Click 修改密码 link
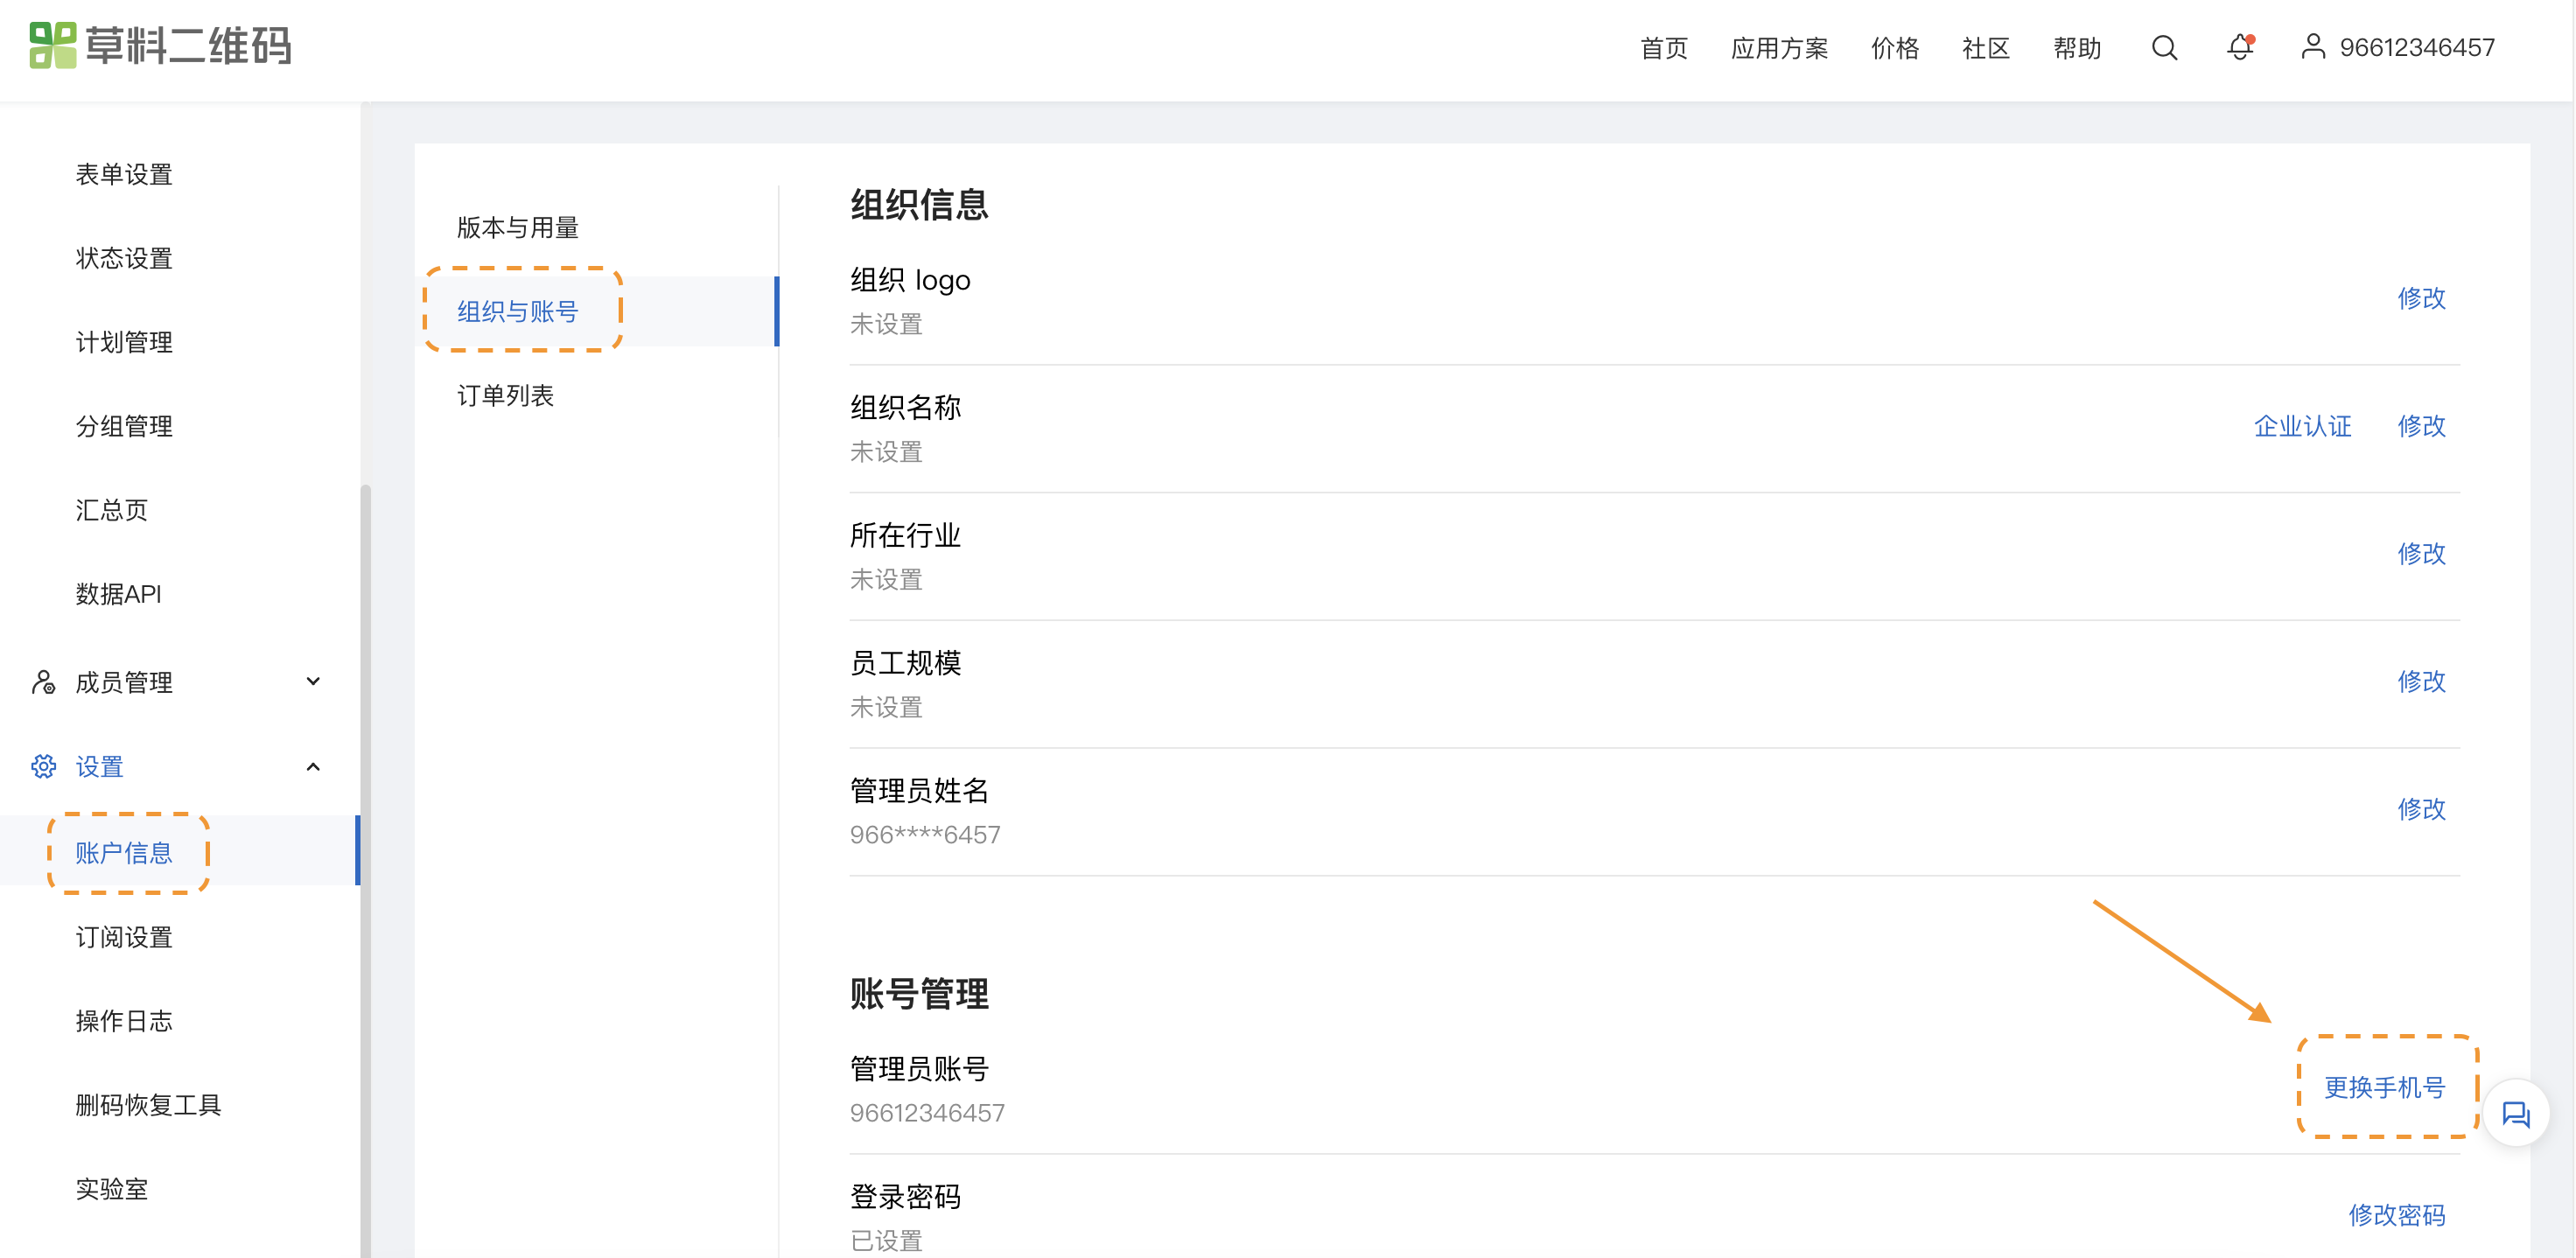Screen dimensions: 2576x1258 (2396, 1215)
